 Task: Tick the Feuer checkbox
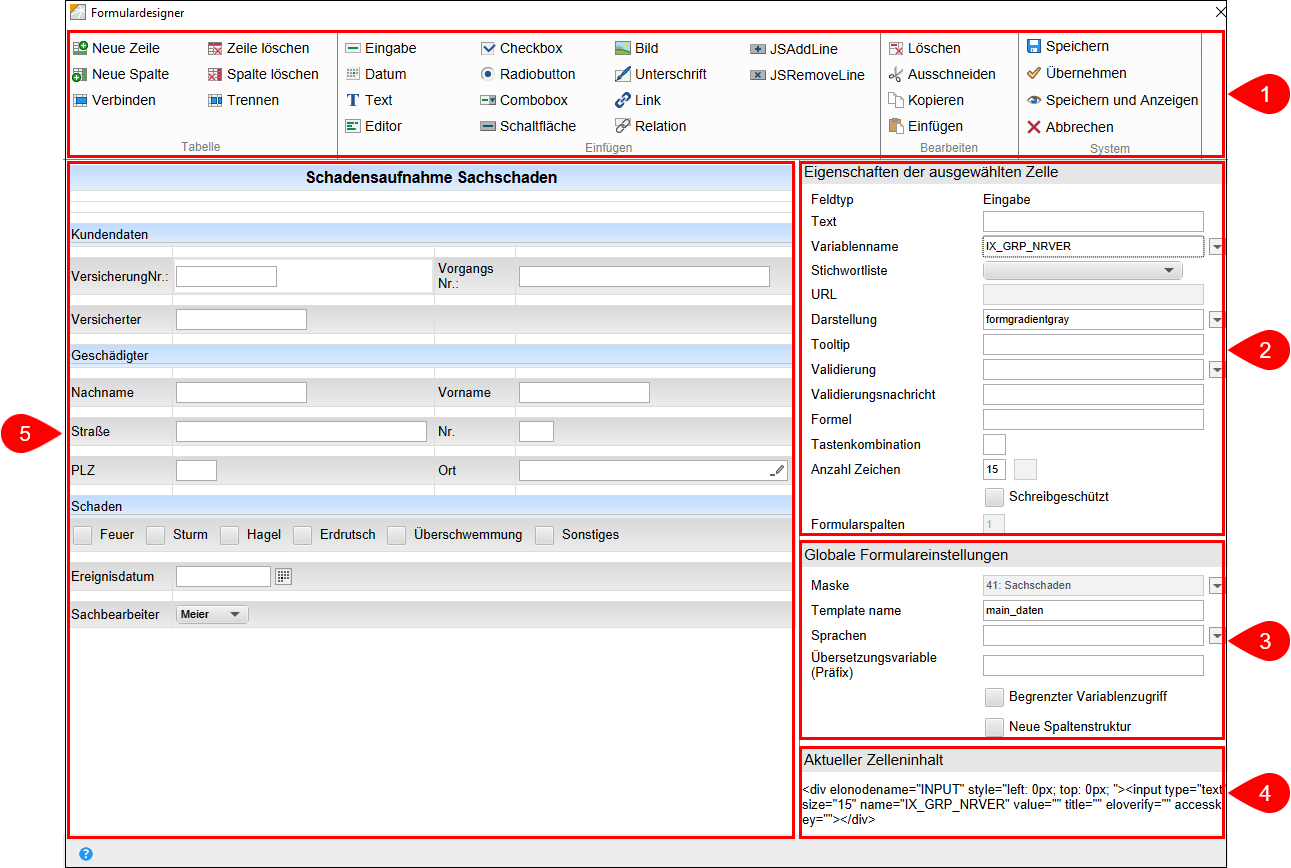coord(83,535)
